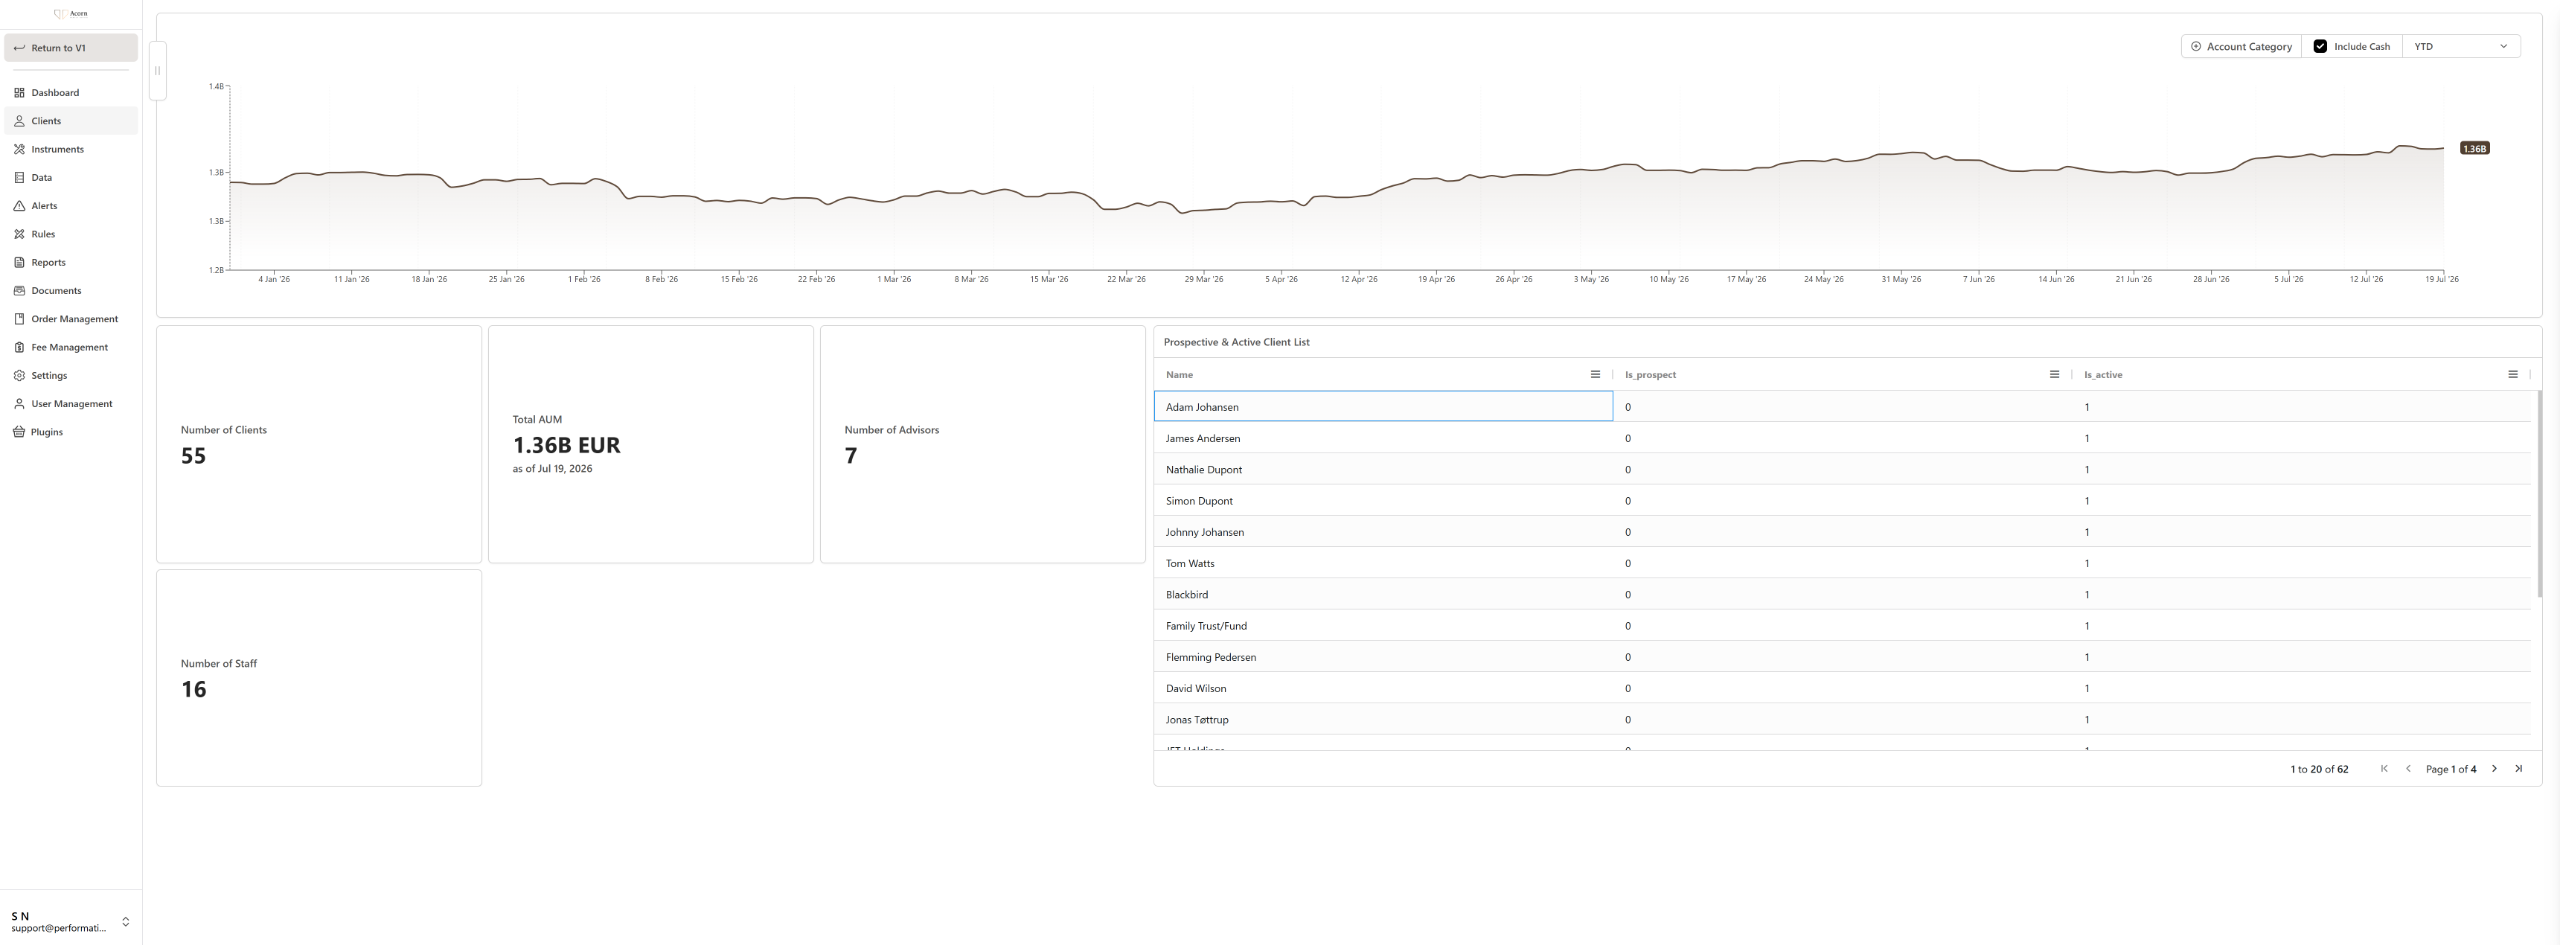Click the Rules icon in sidebar

click(x=19, y=234)
